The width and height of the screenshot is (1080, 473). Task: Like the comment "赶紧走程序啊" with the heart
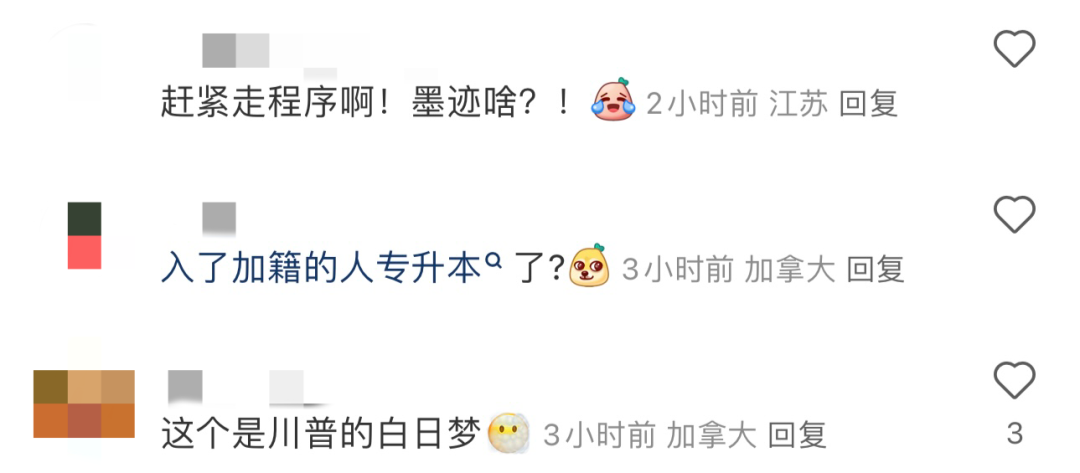pos(1014,49)
